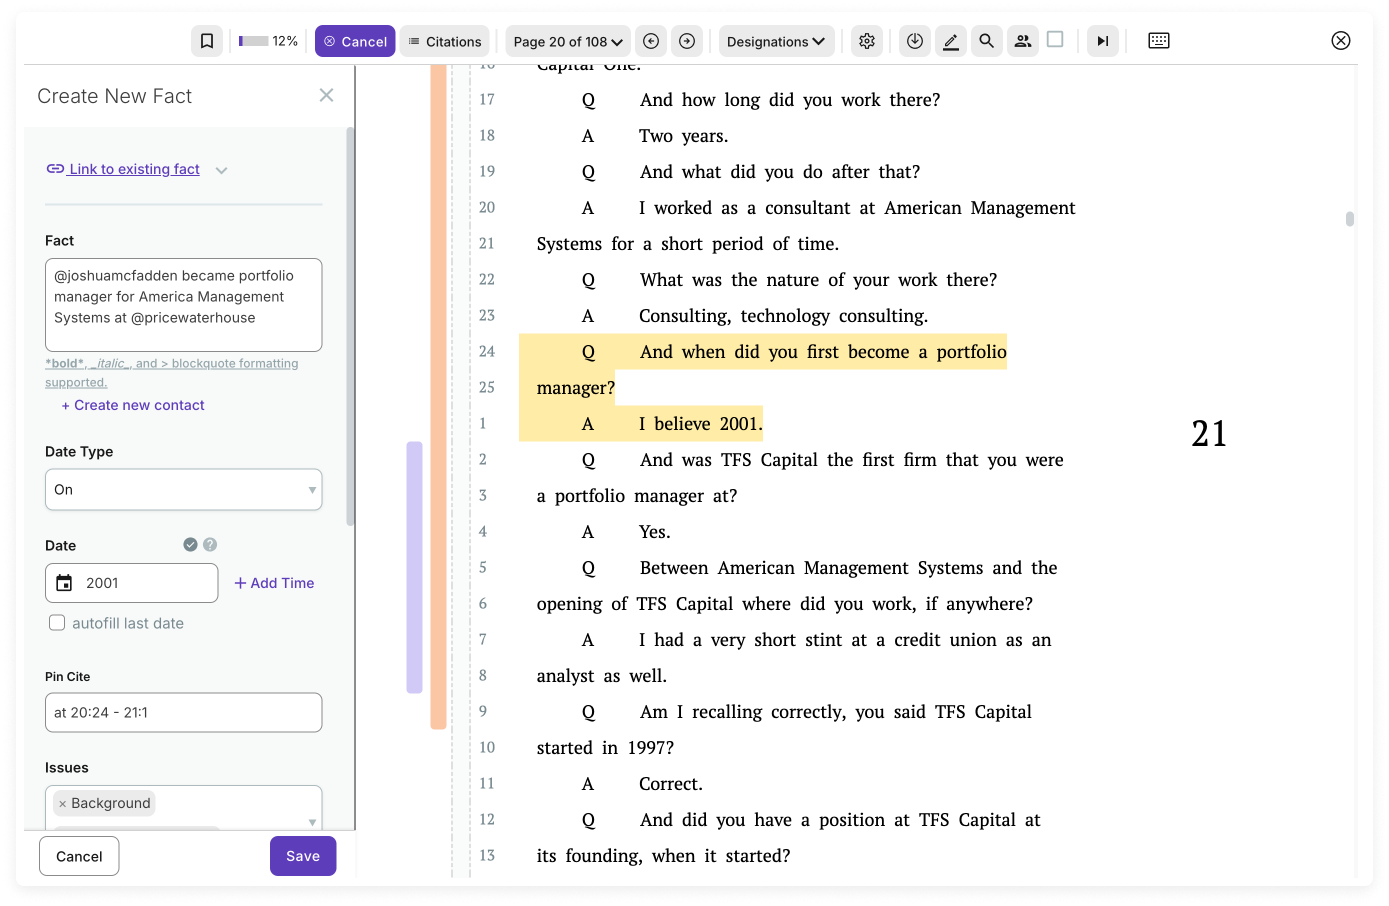1389x906 pixels.
Task: Enable the autofill last date checkbox
Action: point(57,623)
